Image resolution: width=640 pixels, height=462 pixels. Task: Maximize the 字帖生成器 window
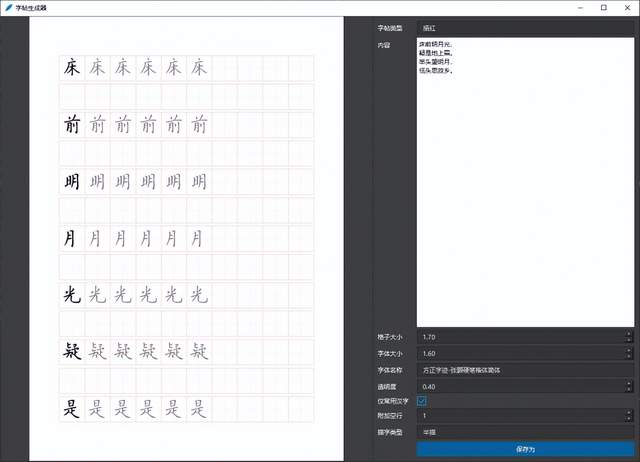pyautogui.click(x=602, y=7)
